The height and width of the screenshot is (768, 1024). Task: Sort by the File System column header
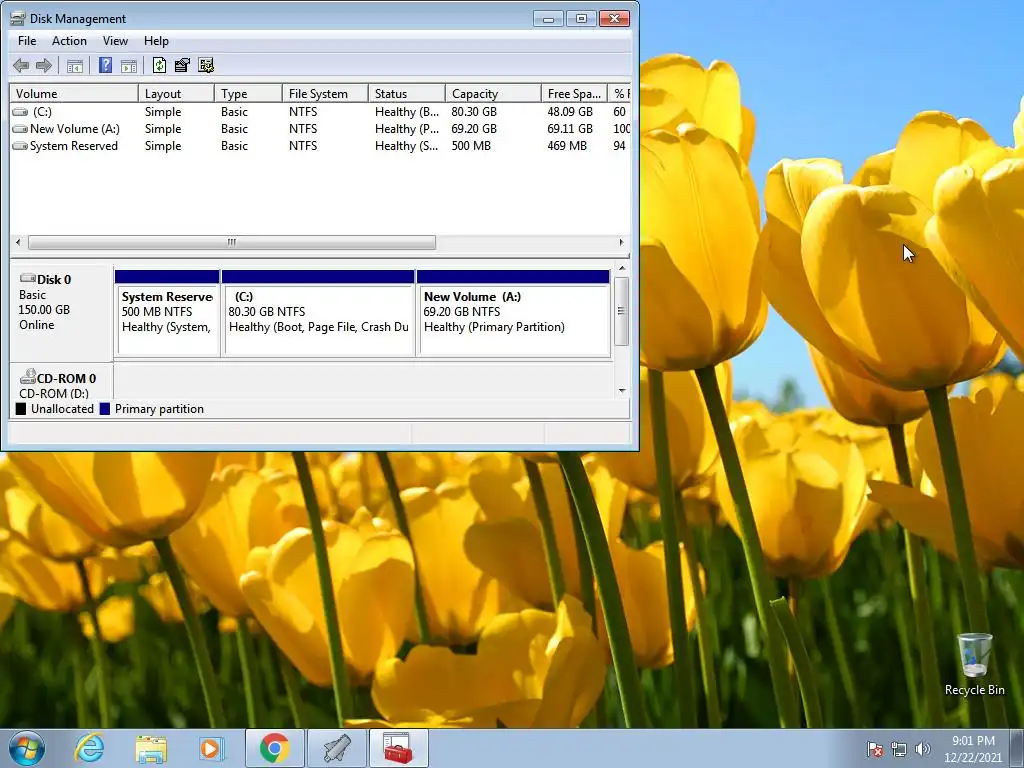tap(325, 93)
